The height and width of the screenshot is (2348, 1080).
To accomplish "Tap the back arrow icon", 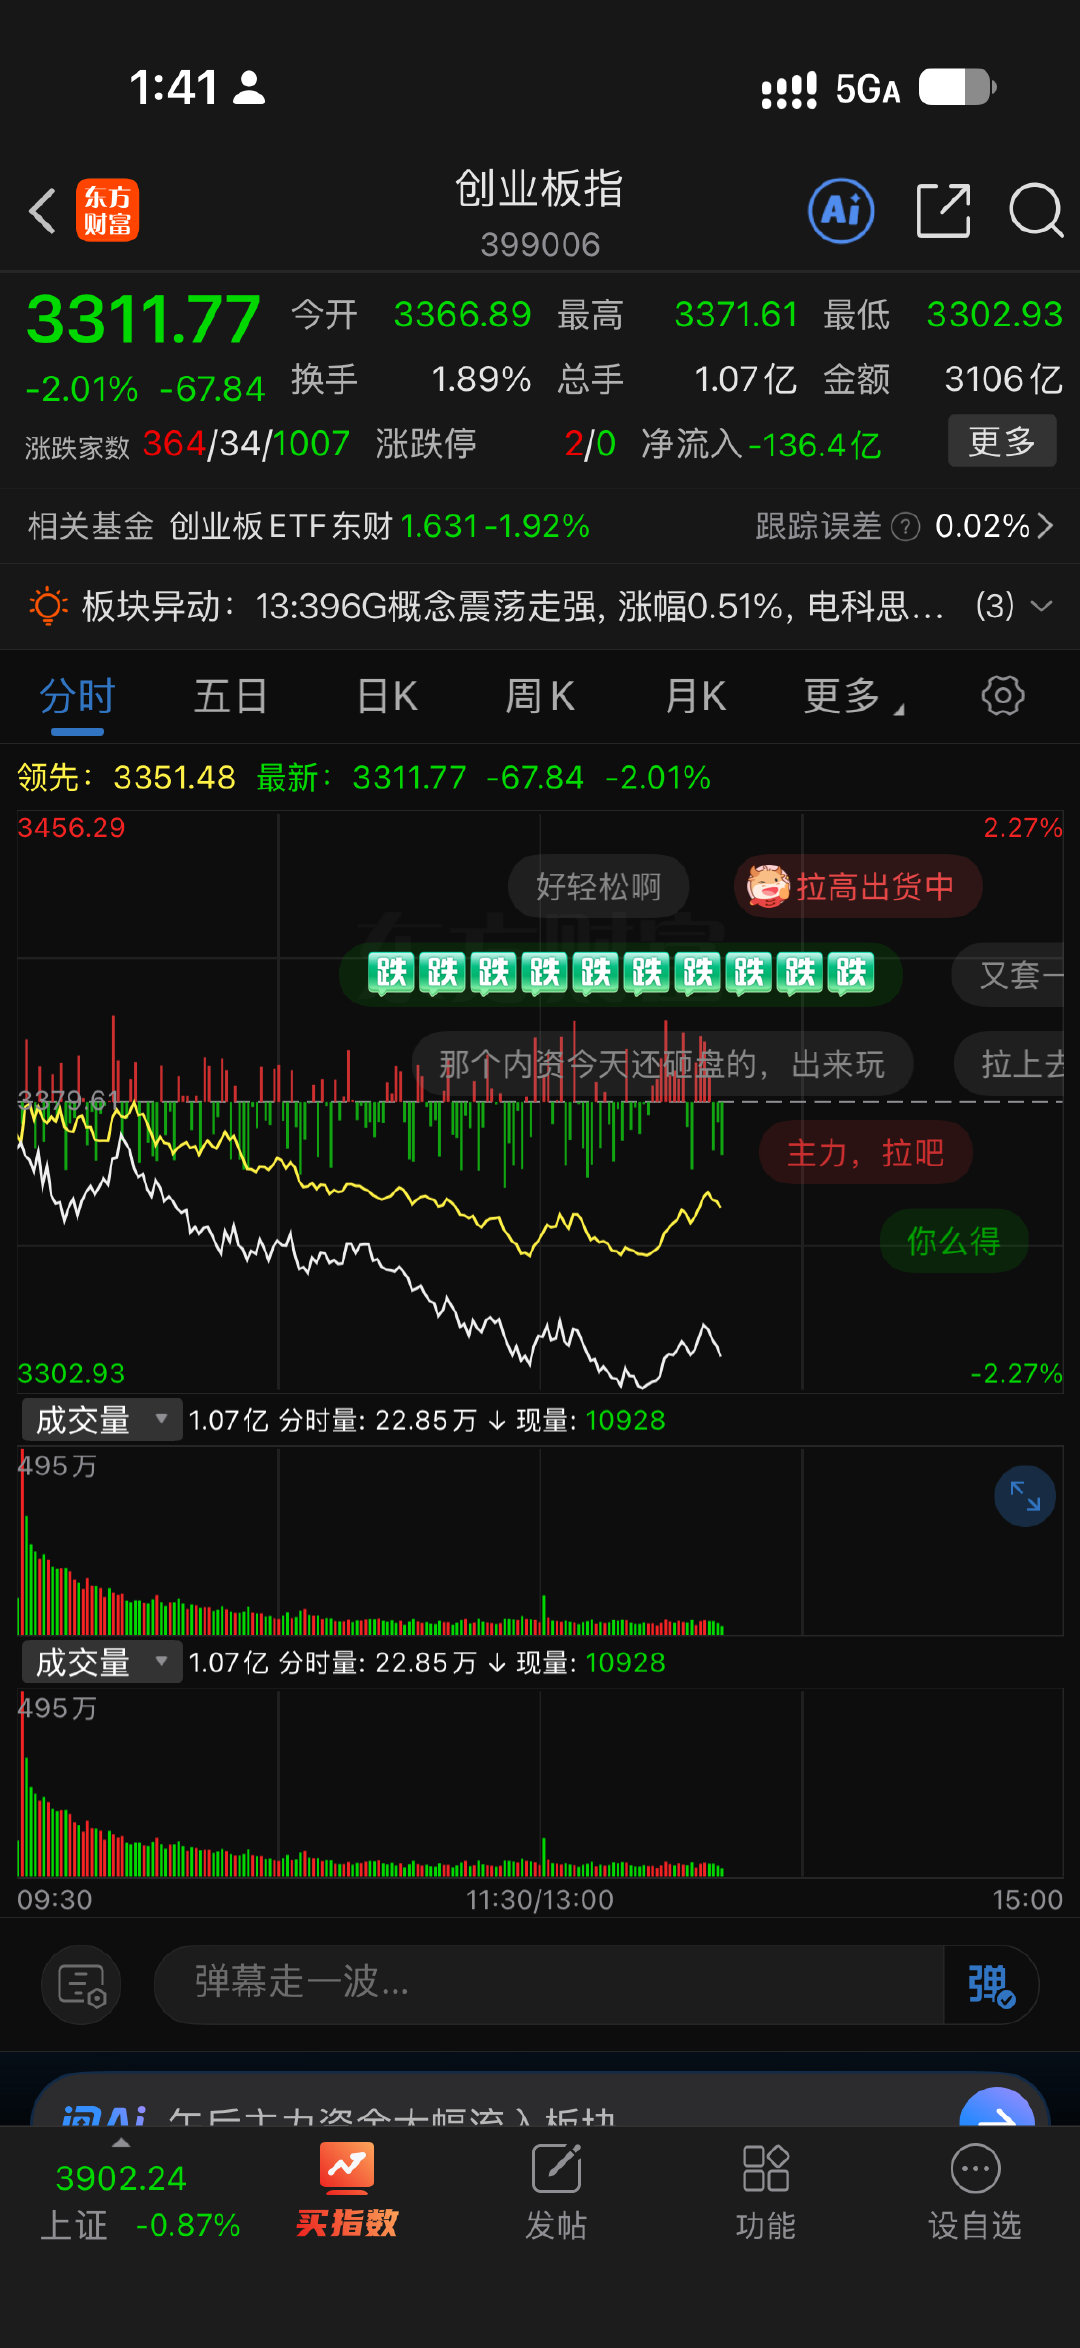I will (42, 211).
